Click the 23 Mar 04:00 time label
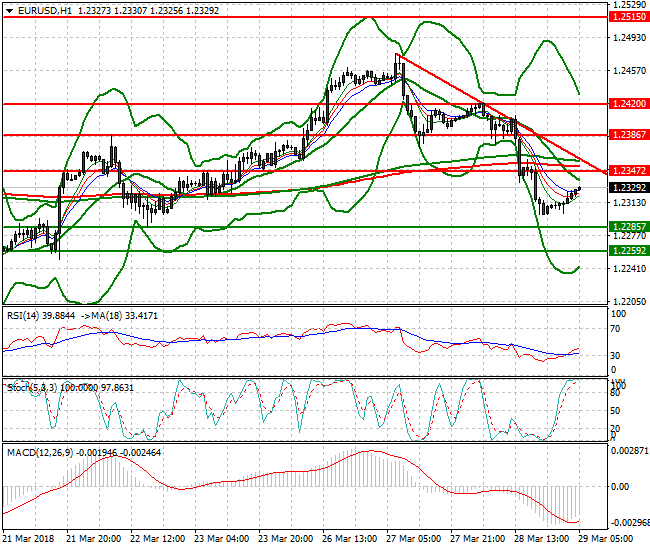Screen dimensions: 650x550 (221, 539)
